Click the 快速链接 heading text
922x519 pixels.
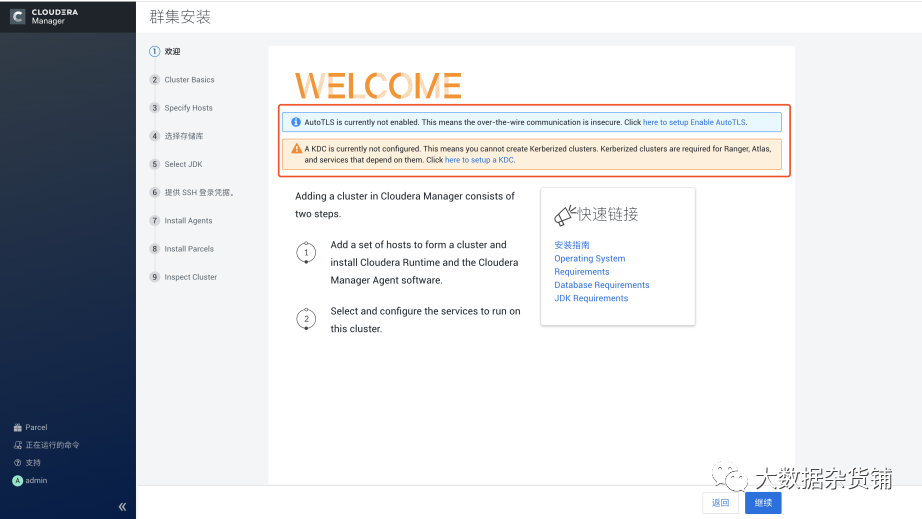[x=607, y=214]
